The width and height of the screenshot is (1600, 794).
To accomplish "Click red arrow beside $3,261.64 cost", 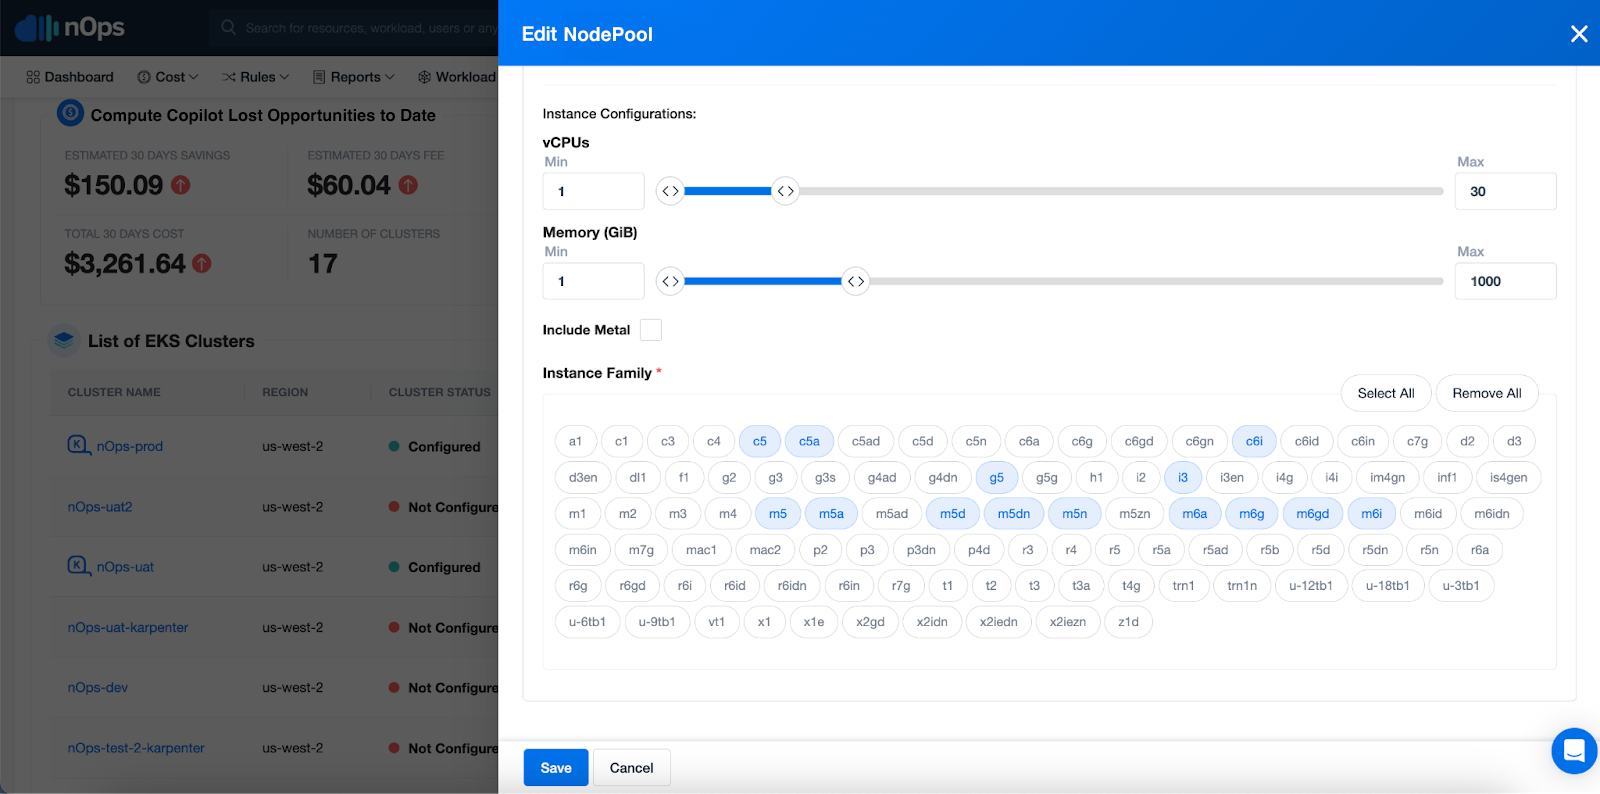I will coord(202,263).
